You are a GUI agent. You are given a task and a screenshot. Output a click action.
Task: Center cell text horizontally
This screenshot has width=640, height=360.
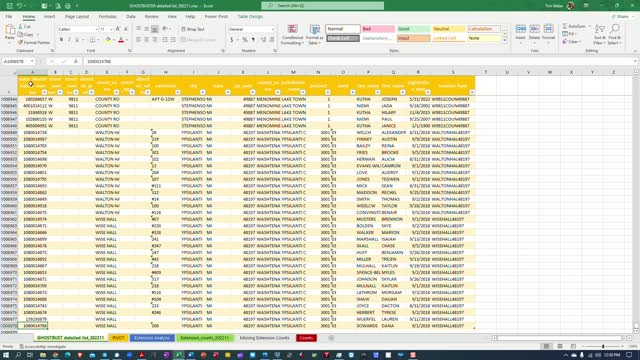(147, 40)
